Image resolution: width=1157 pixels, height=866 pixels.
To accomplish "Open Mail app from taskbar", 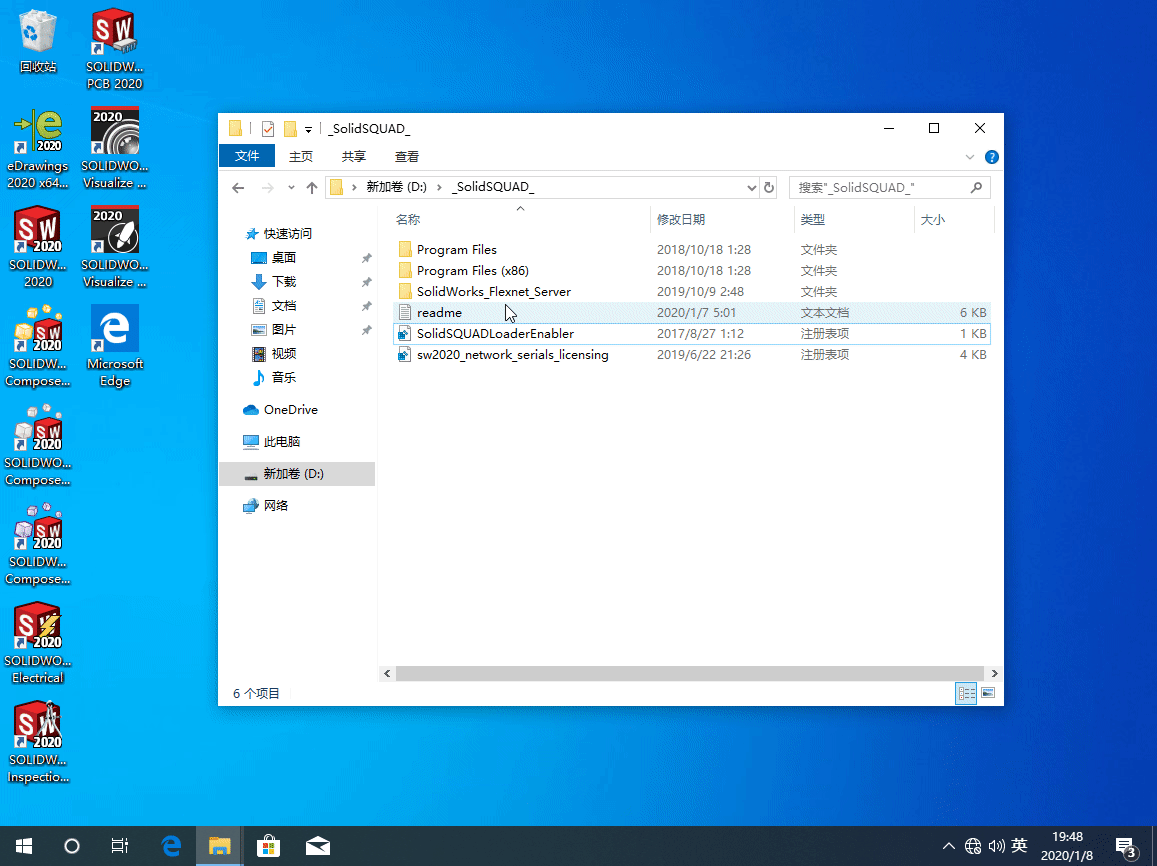I will (x=317, y=846).
